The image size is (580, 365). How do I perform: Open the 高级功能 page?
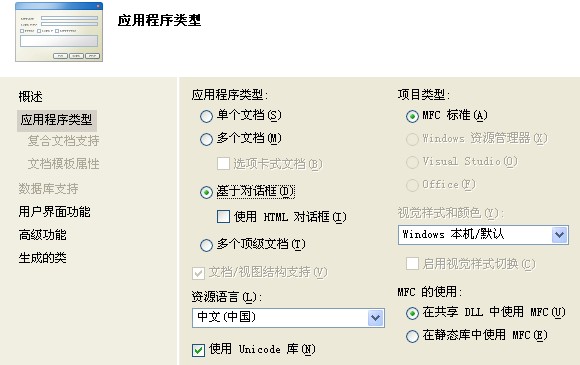(43, 235)
